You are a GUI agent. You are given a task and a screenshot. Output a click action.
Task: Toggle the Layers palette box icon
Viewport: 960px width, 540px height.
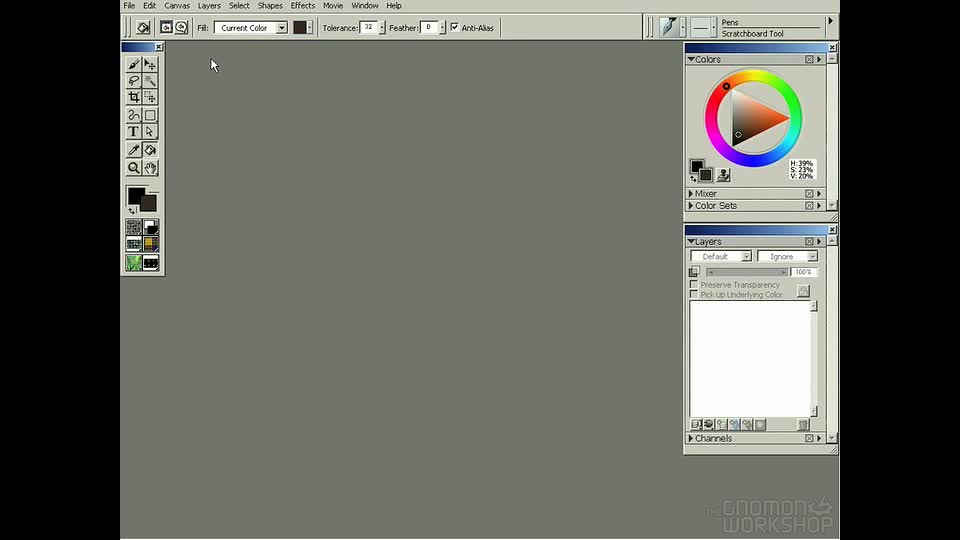coord(809,242)
